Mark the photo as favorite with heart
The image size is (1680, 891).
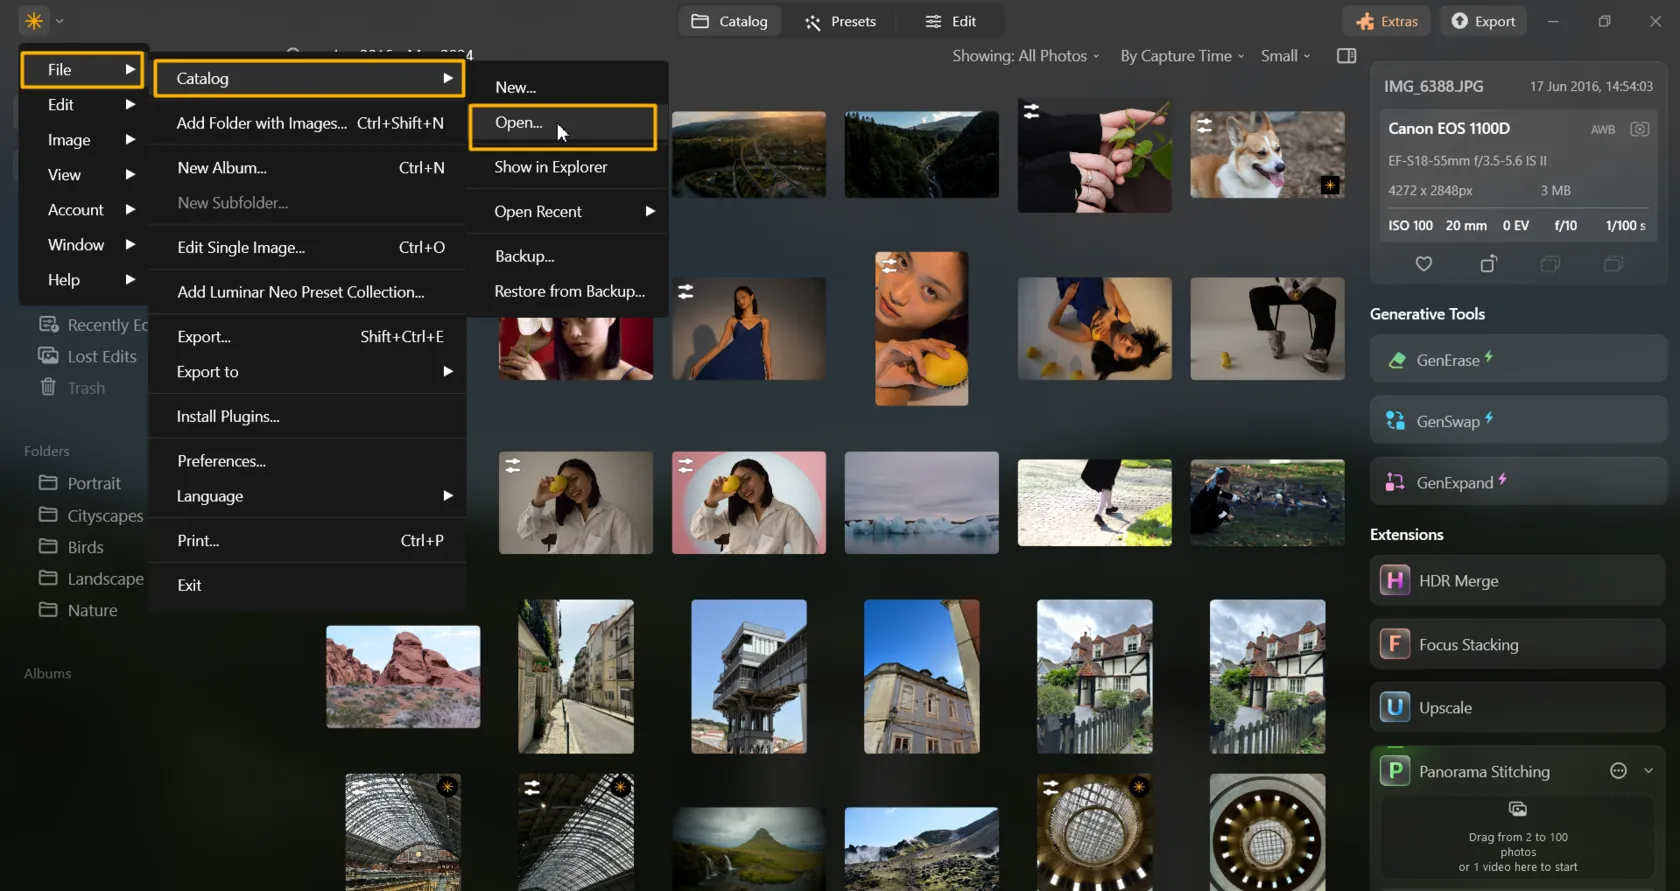[x=1424, y=264]
